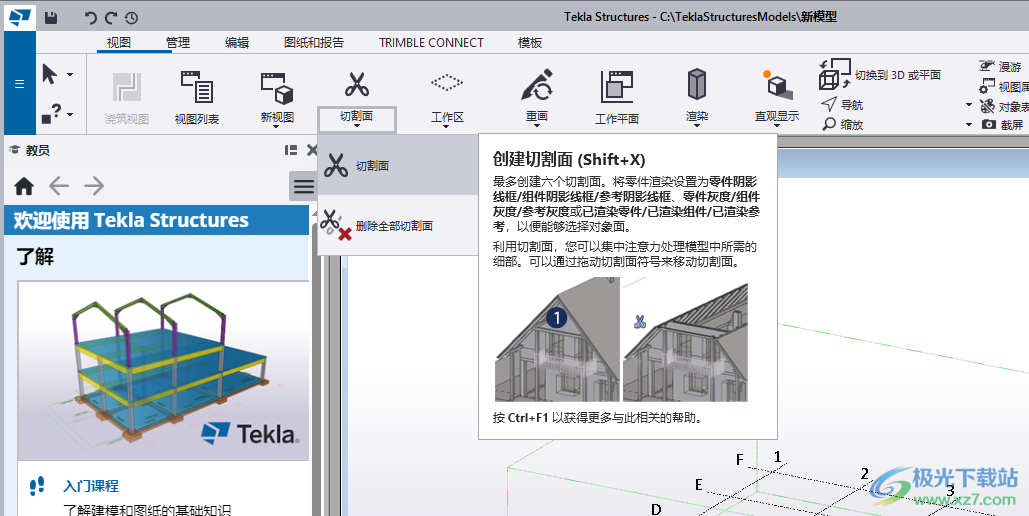Click the 工作区 work area icon
The height and width of the screenshot is (516, 1029).
point(447,83)
